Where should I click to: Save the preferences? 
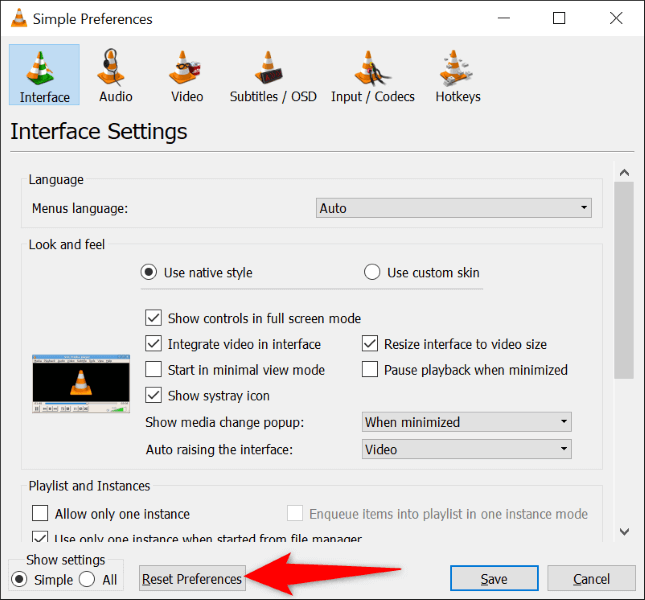click(x=494, y=579)
